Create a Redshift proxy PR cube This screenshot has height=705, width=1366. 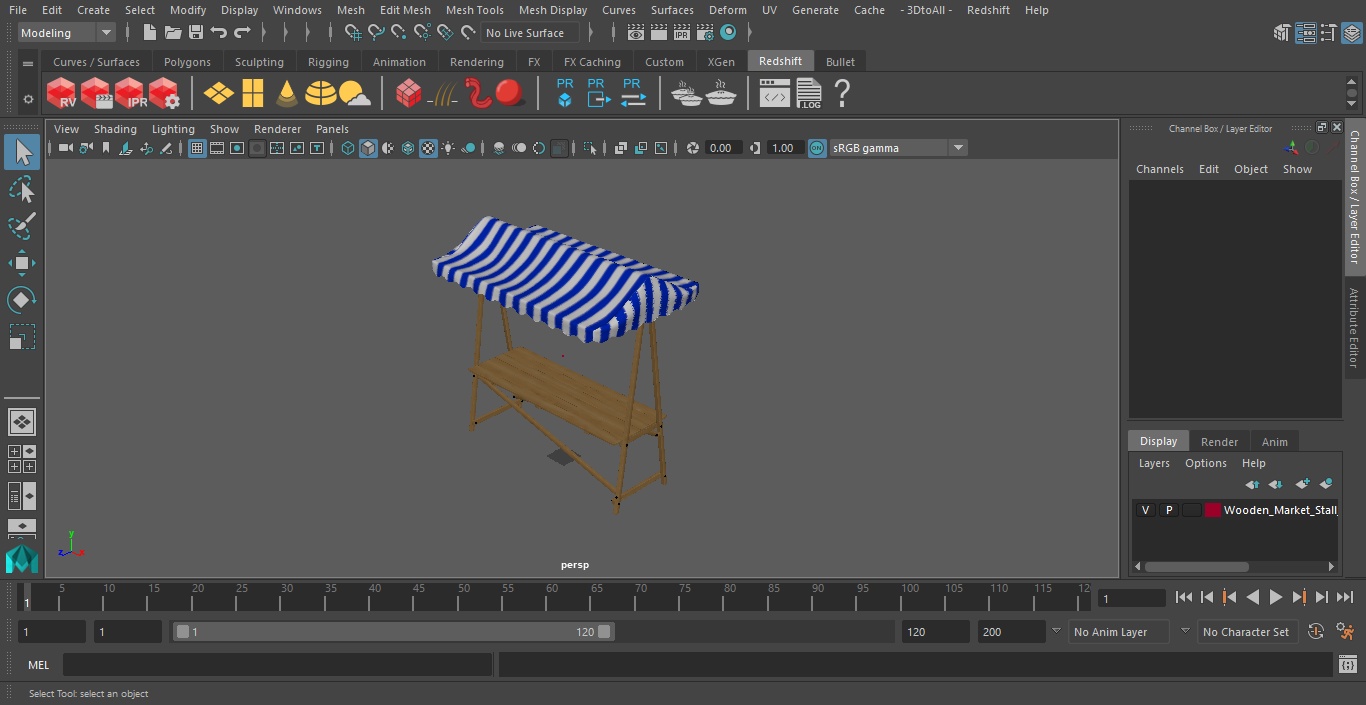[565, 94]
